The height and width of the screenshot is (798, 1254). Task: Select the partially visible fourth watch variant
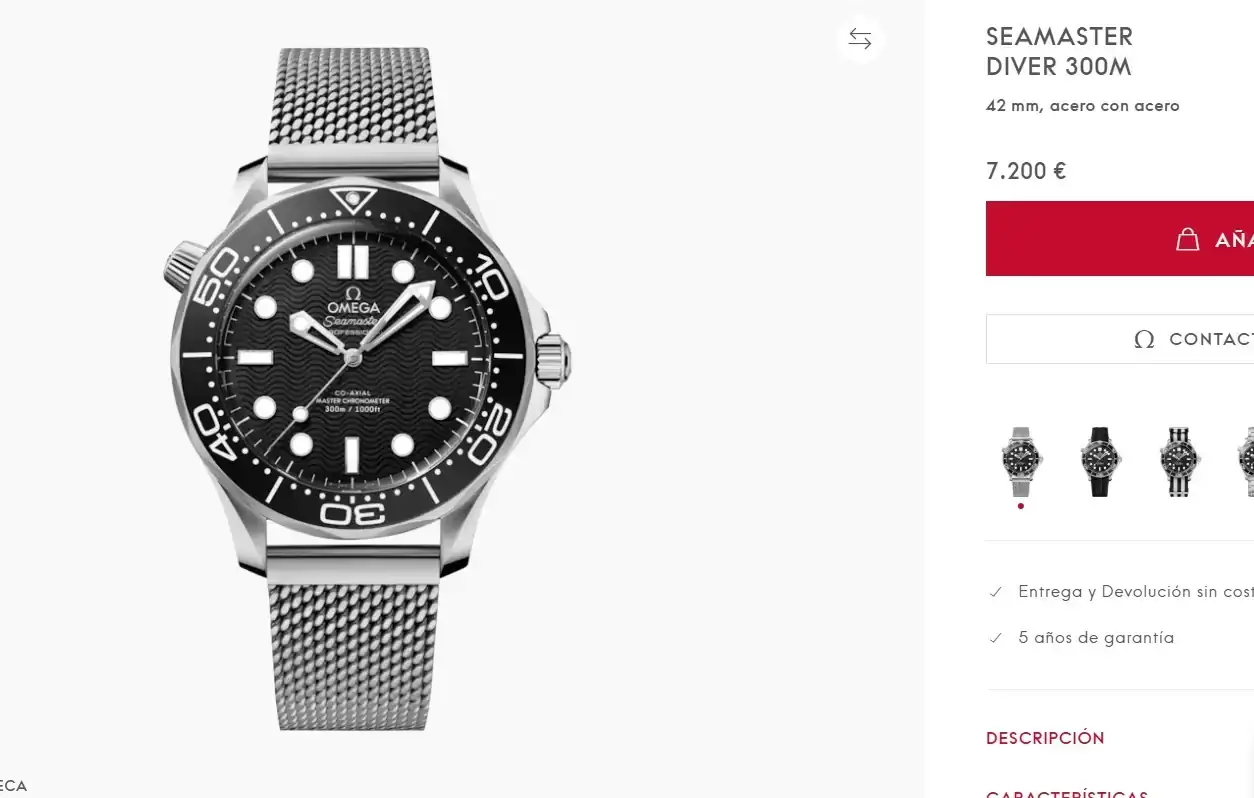click(x=1245, y=461)
